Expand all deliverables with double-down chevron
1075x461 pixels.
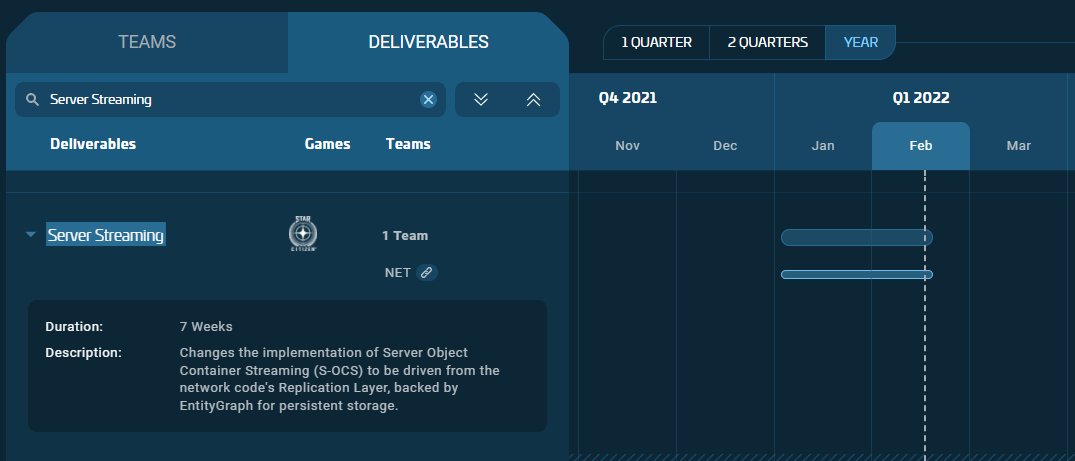tap(481, 99)
